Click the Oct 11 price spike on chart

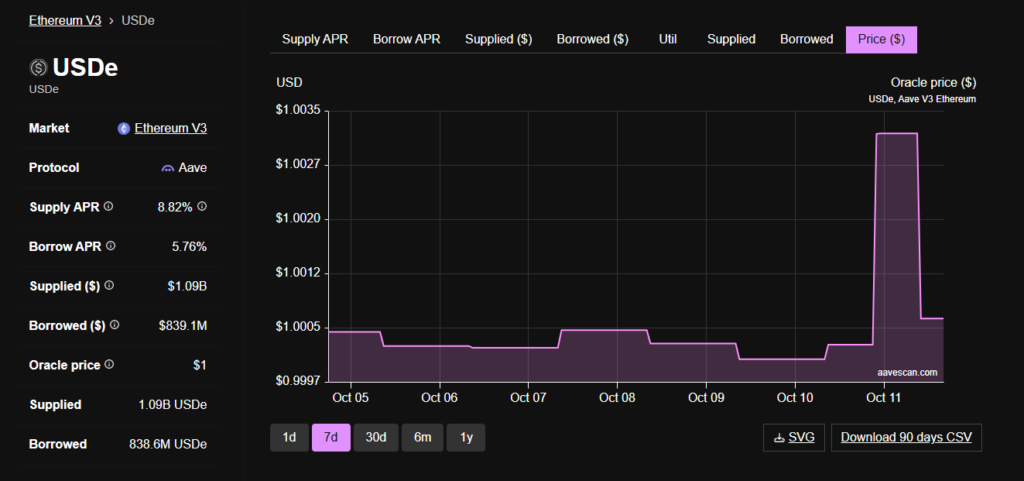[896, 133]
